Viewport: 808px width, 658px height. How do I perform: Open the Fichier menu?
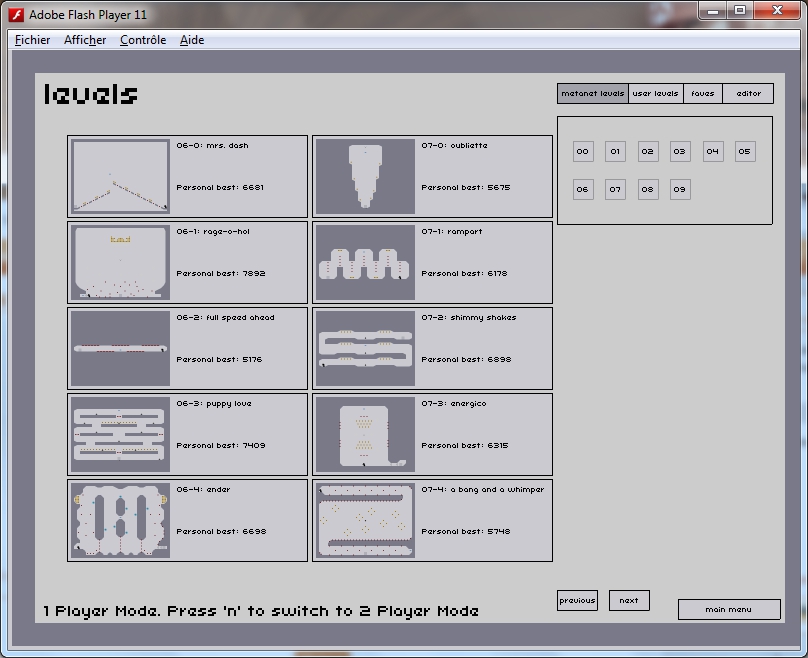pos(33,40)
